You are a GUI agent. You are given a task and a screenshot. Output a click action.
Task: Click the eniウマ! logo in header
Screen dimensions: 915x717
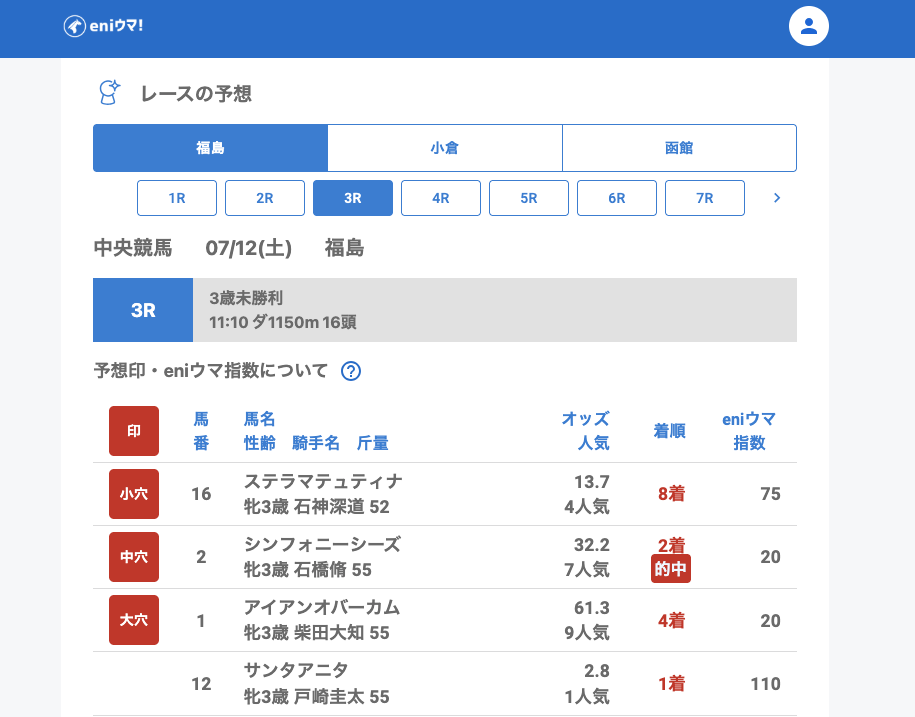(x=104, y=26)
